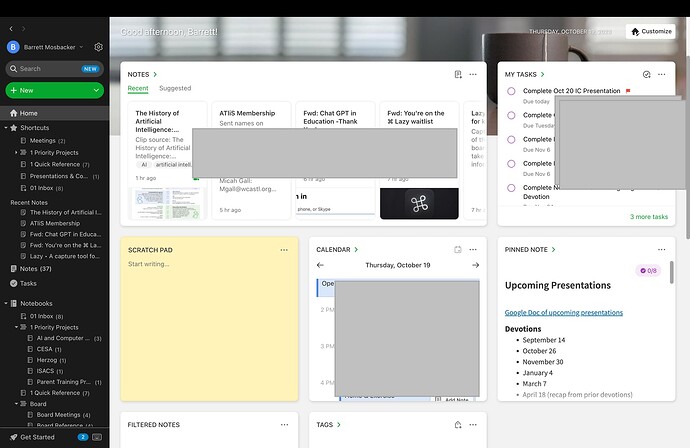The image size is (690, 448).
Task: Switch to the Suggested notes tab
Action: point(175,88)
